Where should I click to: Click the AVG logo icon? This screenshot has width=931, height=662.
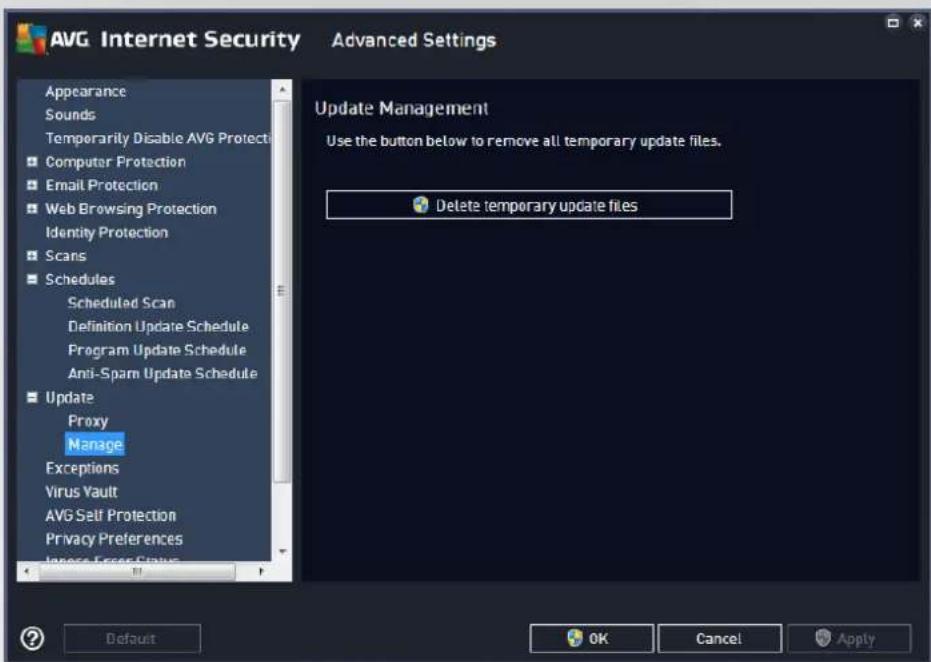pyautogui.click(x=31, y=39)
